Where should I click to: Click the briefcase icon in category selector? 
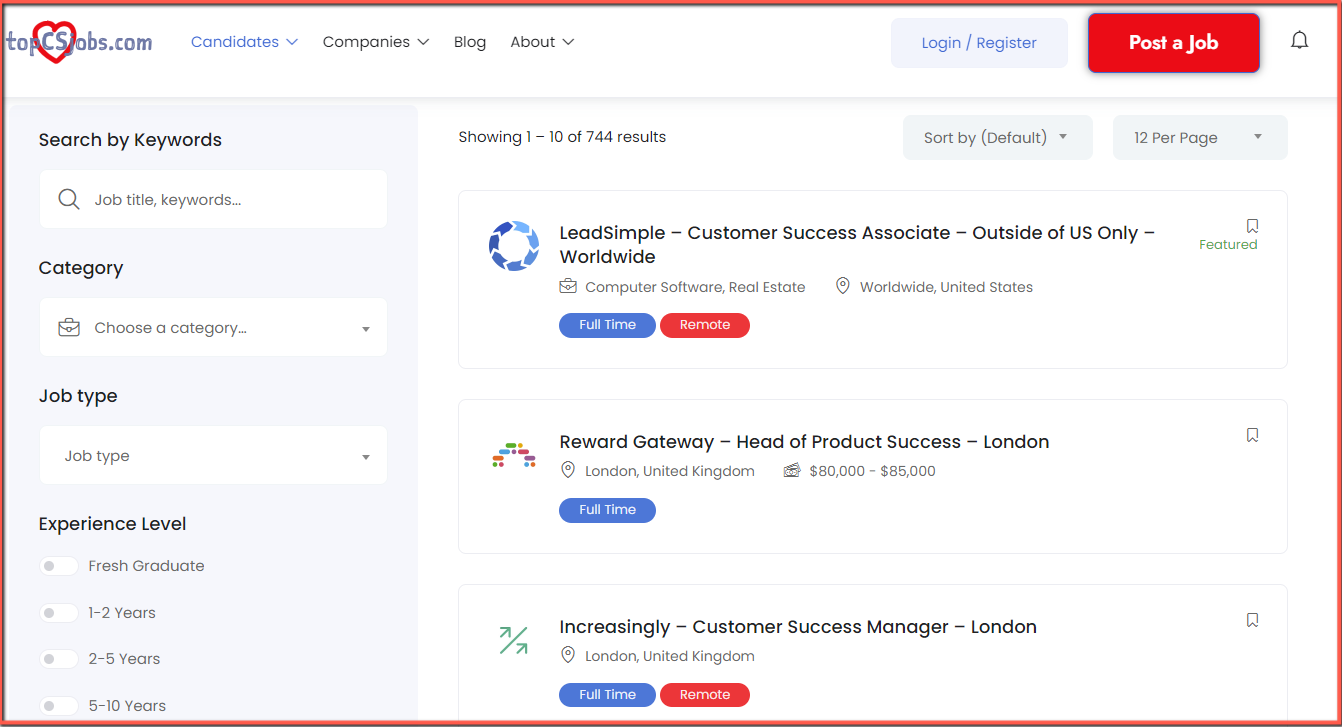[69, 327]
